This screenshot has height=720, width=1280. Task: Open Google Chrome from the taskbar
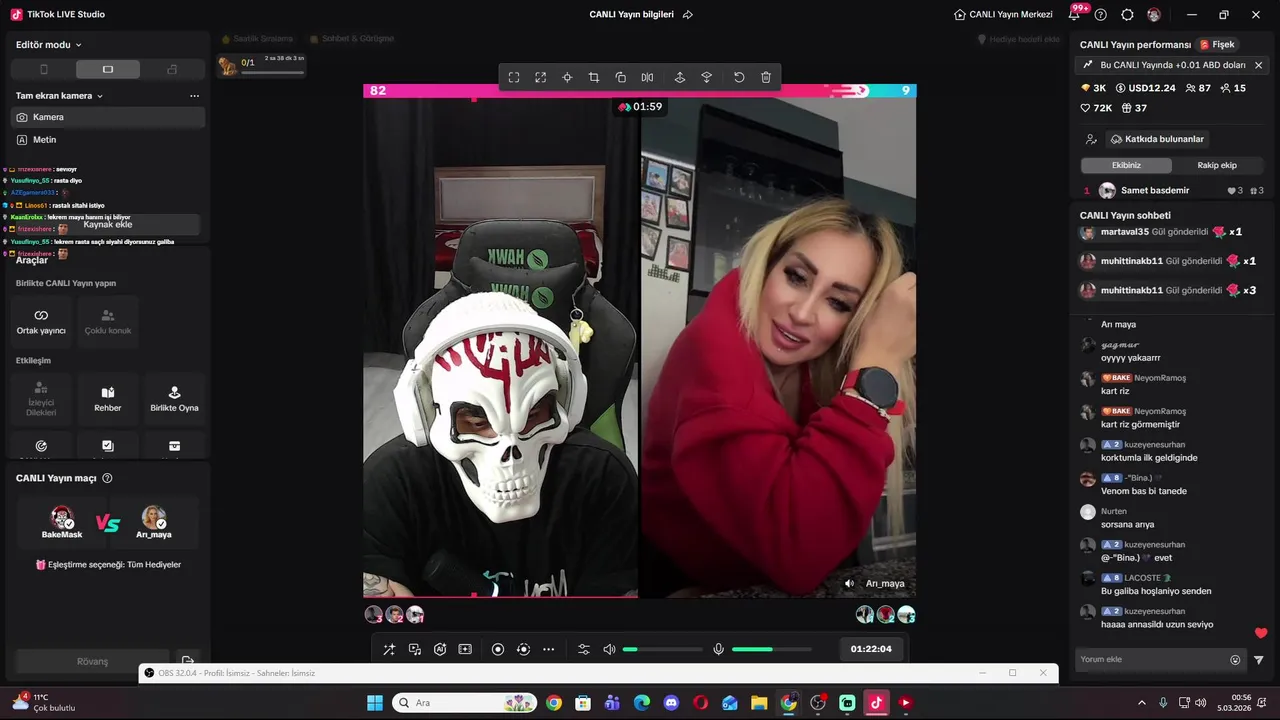tap(554, 703)
